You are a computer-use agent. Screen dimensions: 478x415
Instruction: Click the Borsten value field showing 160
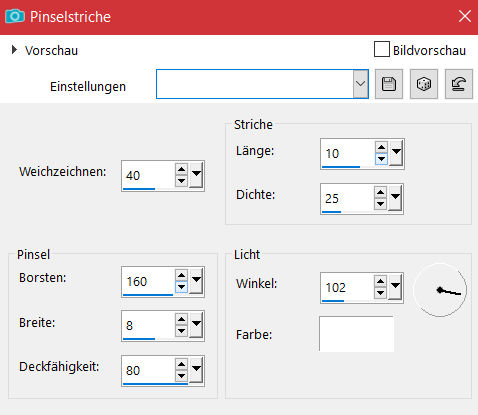click(148, 282)
